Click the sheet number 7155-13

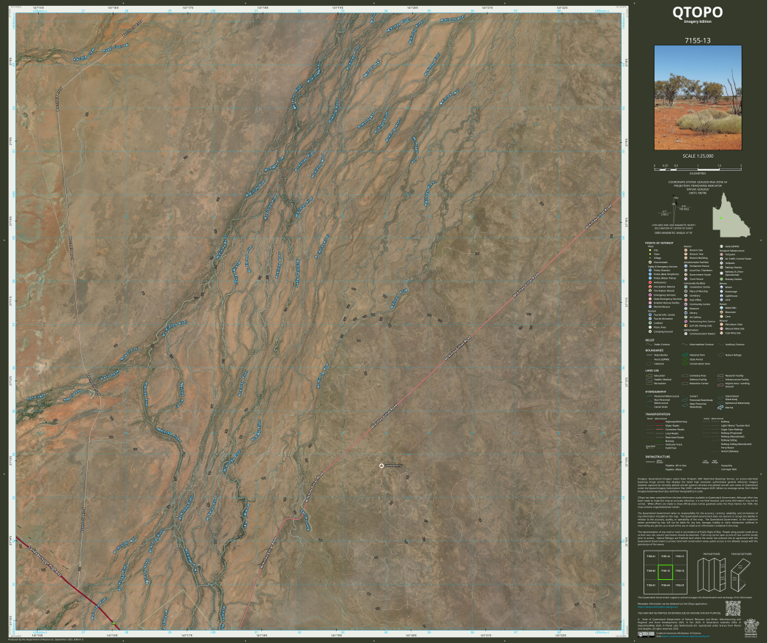697,41
